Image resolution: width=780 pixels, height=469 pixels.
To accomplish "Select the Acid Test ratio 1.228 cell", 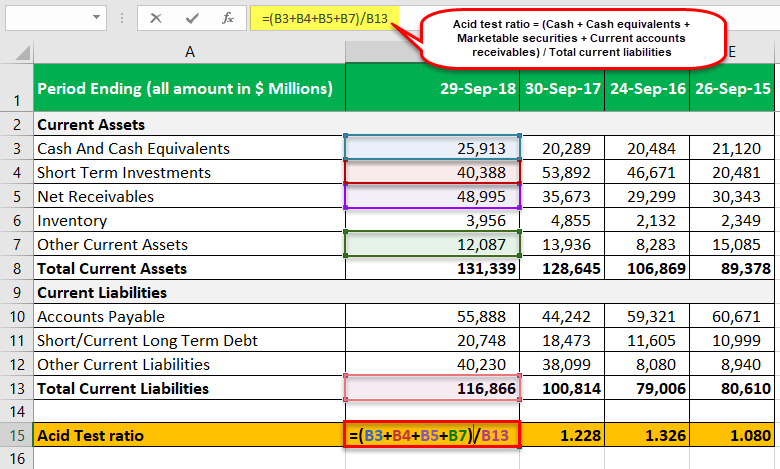I will pyautogui.click(x=562, y=435).
